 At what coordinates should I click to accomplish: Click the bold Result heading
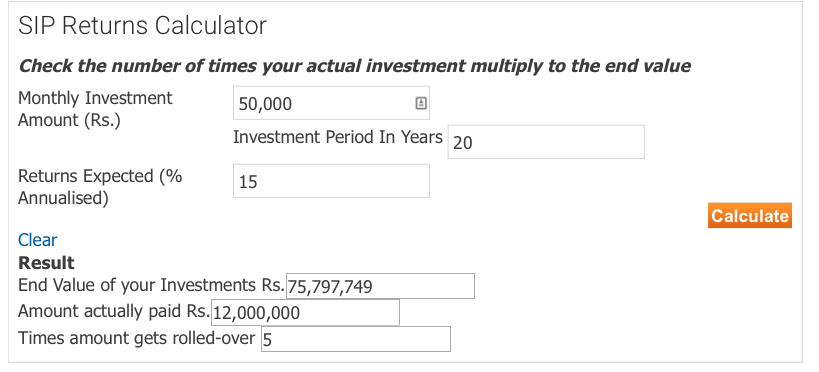click(x=46, y=262)
